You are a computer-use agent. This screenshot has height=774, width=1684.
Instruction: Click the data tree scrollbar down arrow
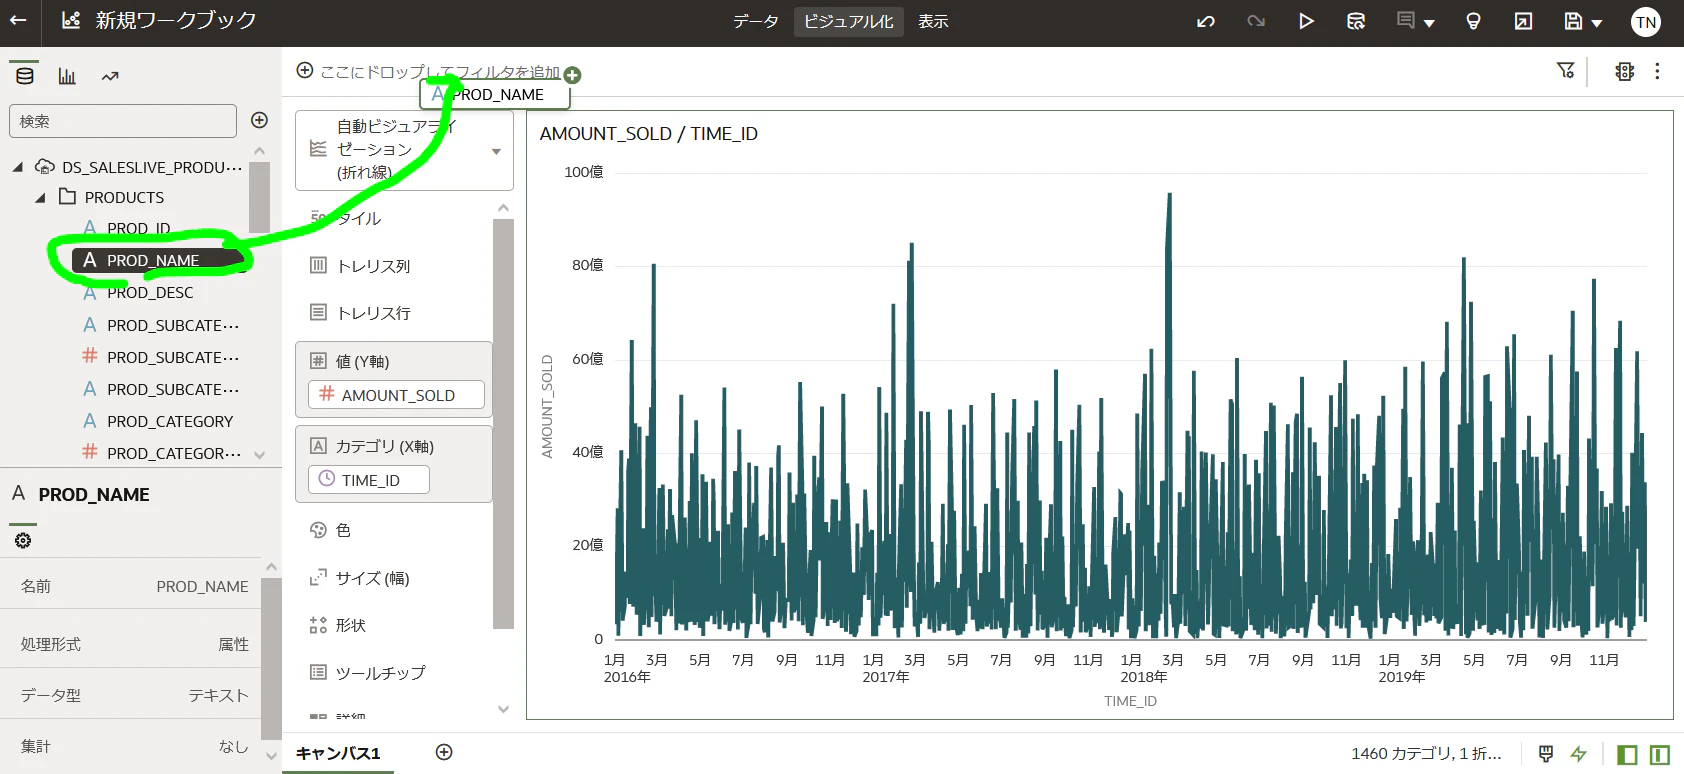260,455
